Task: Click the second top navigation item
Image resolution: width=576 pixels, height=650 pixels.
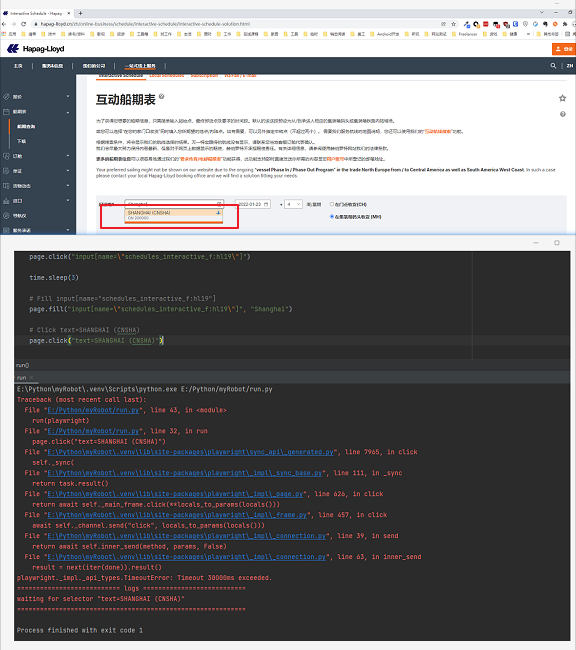Action: 52,66
